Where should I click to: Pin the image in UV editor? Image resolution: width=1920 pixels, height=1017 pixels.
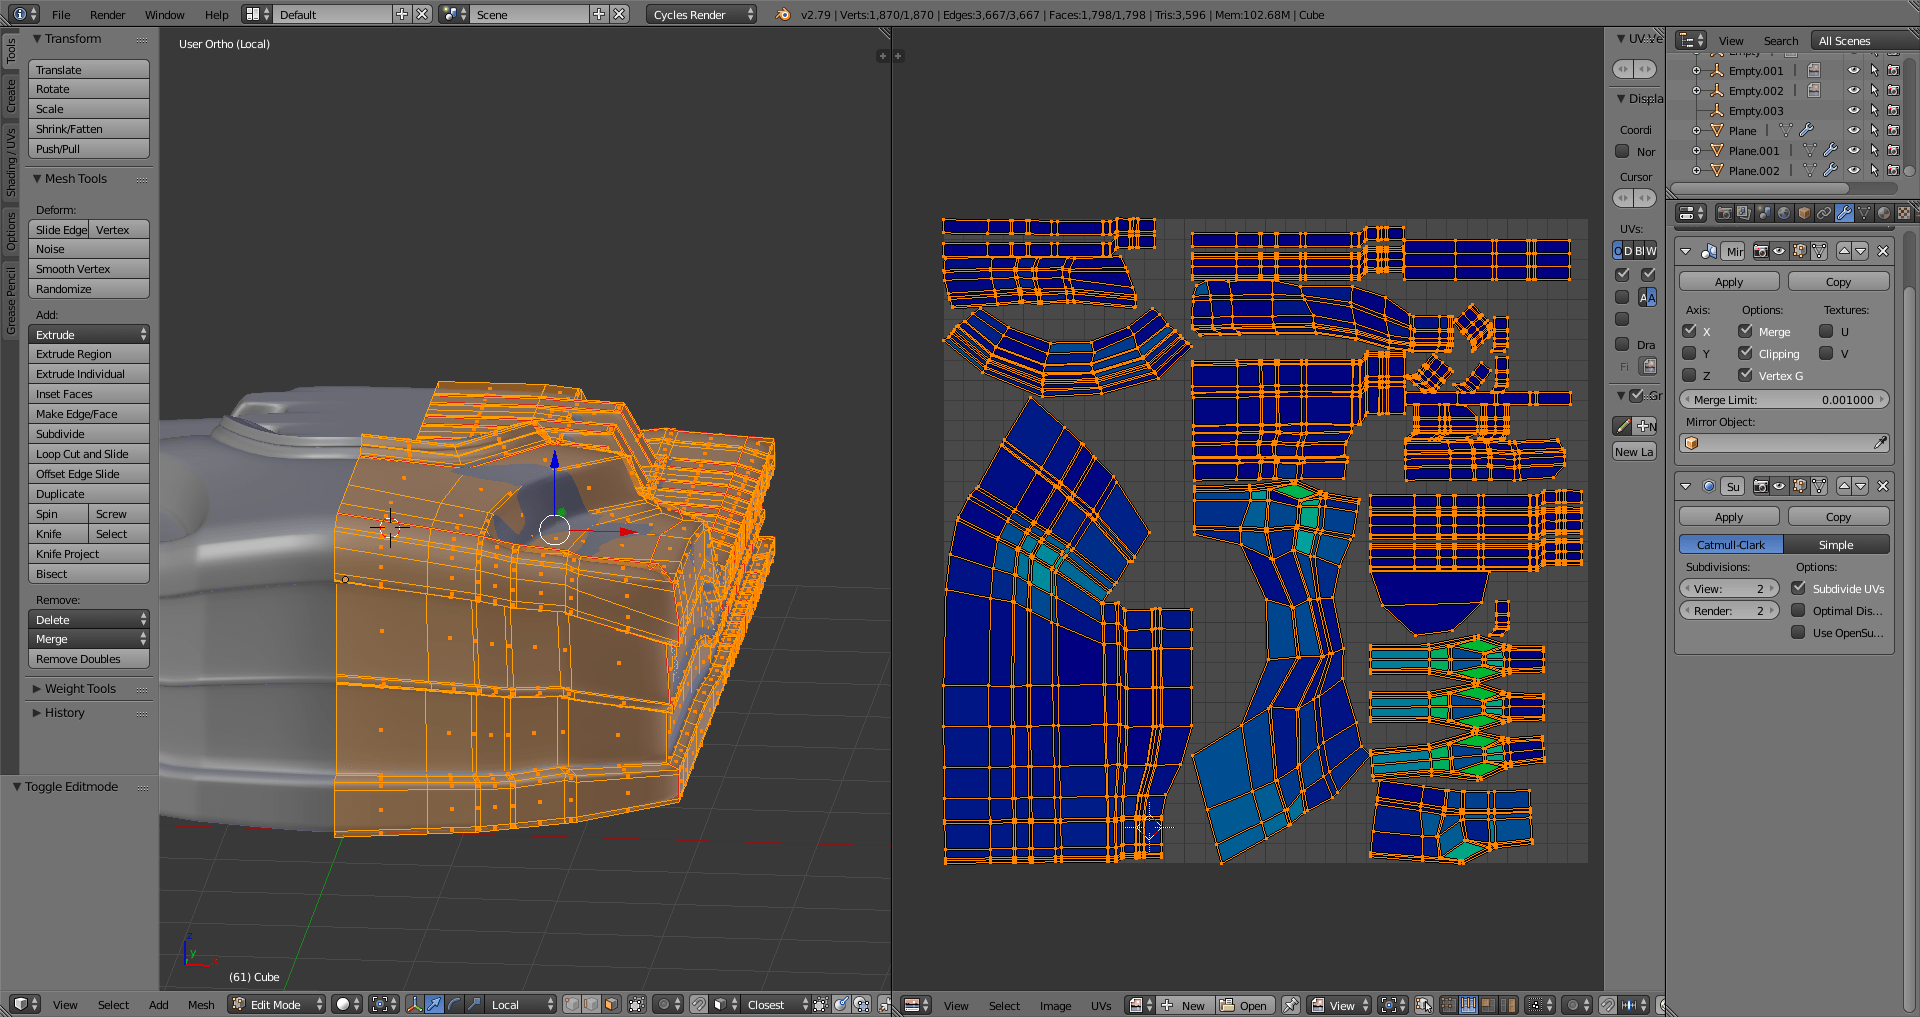tap(1291, 1005)
